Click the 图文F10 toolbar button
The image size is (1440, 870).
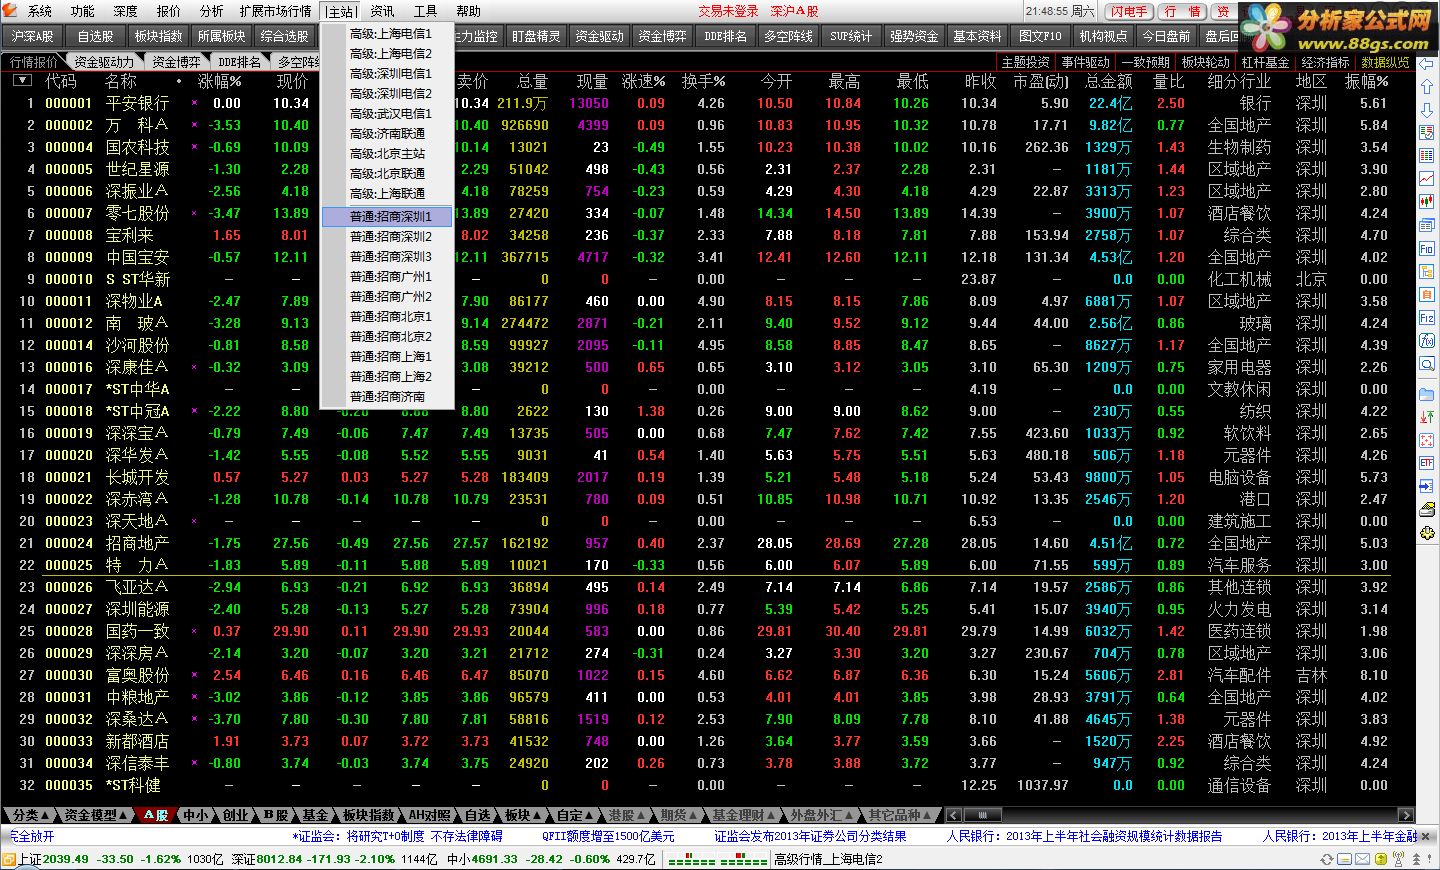tap(1040, 36)
